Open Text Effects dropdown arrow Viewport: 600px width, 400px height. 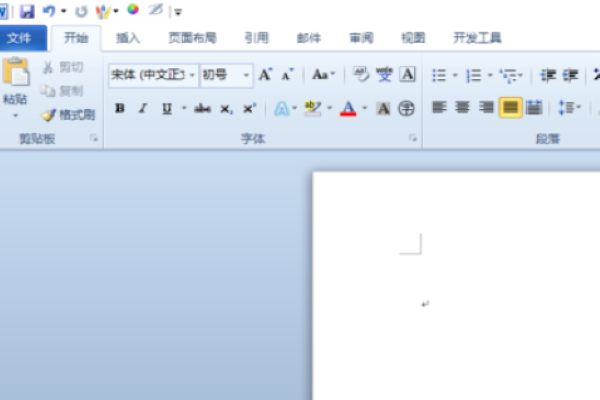pos(295,109)
